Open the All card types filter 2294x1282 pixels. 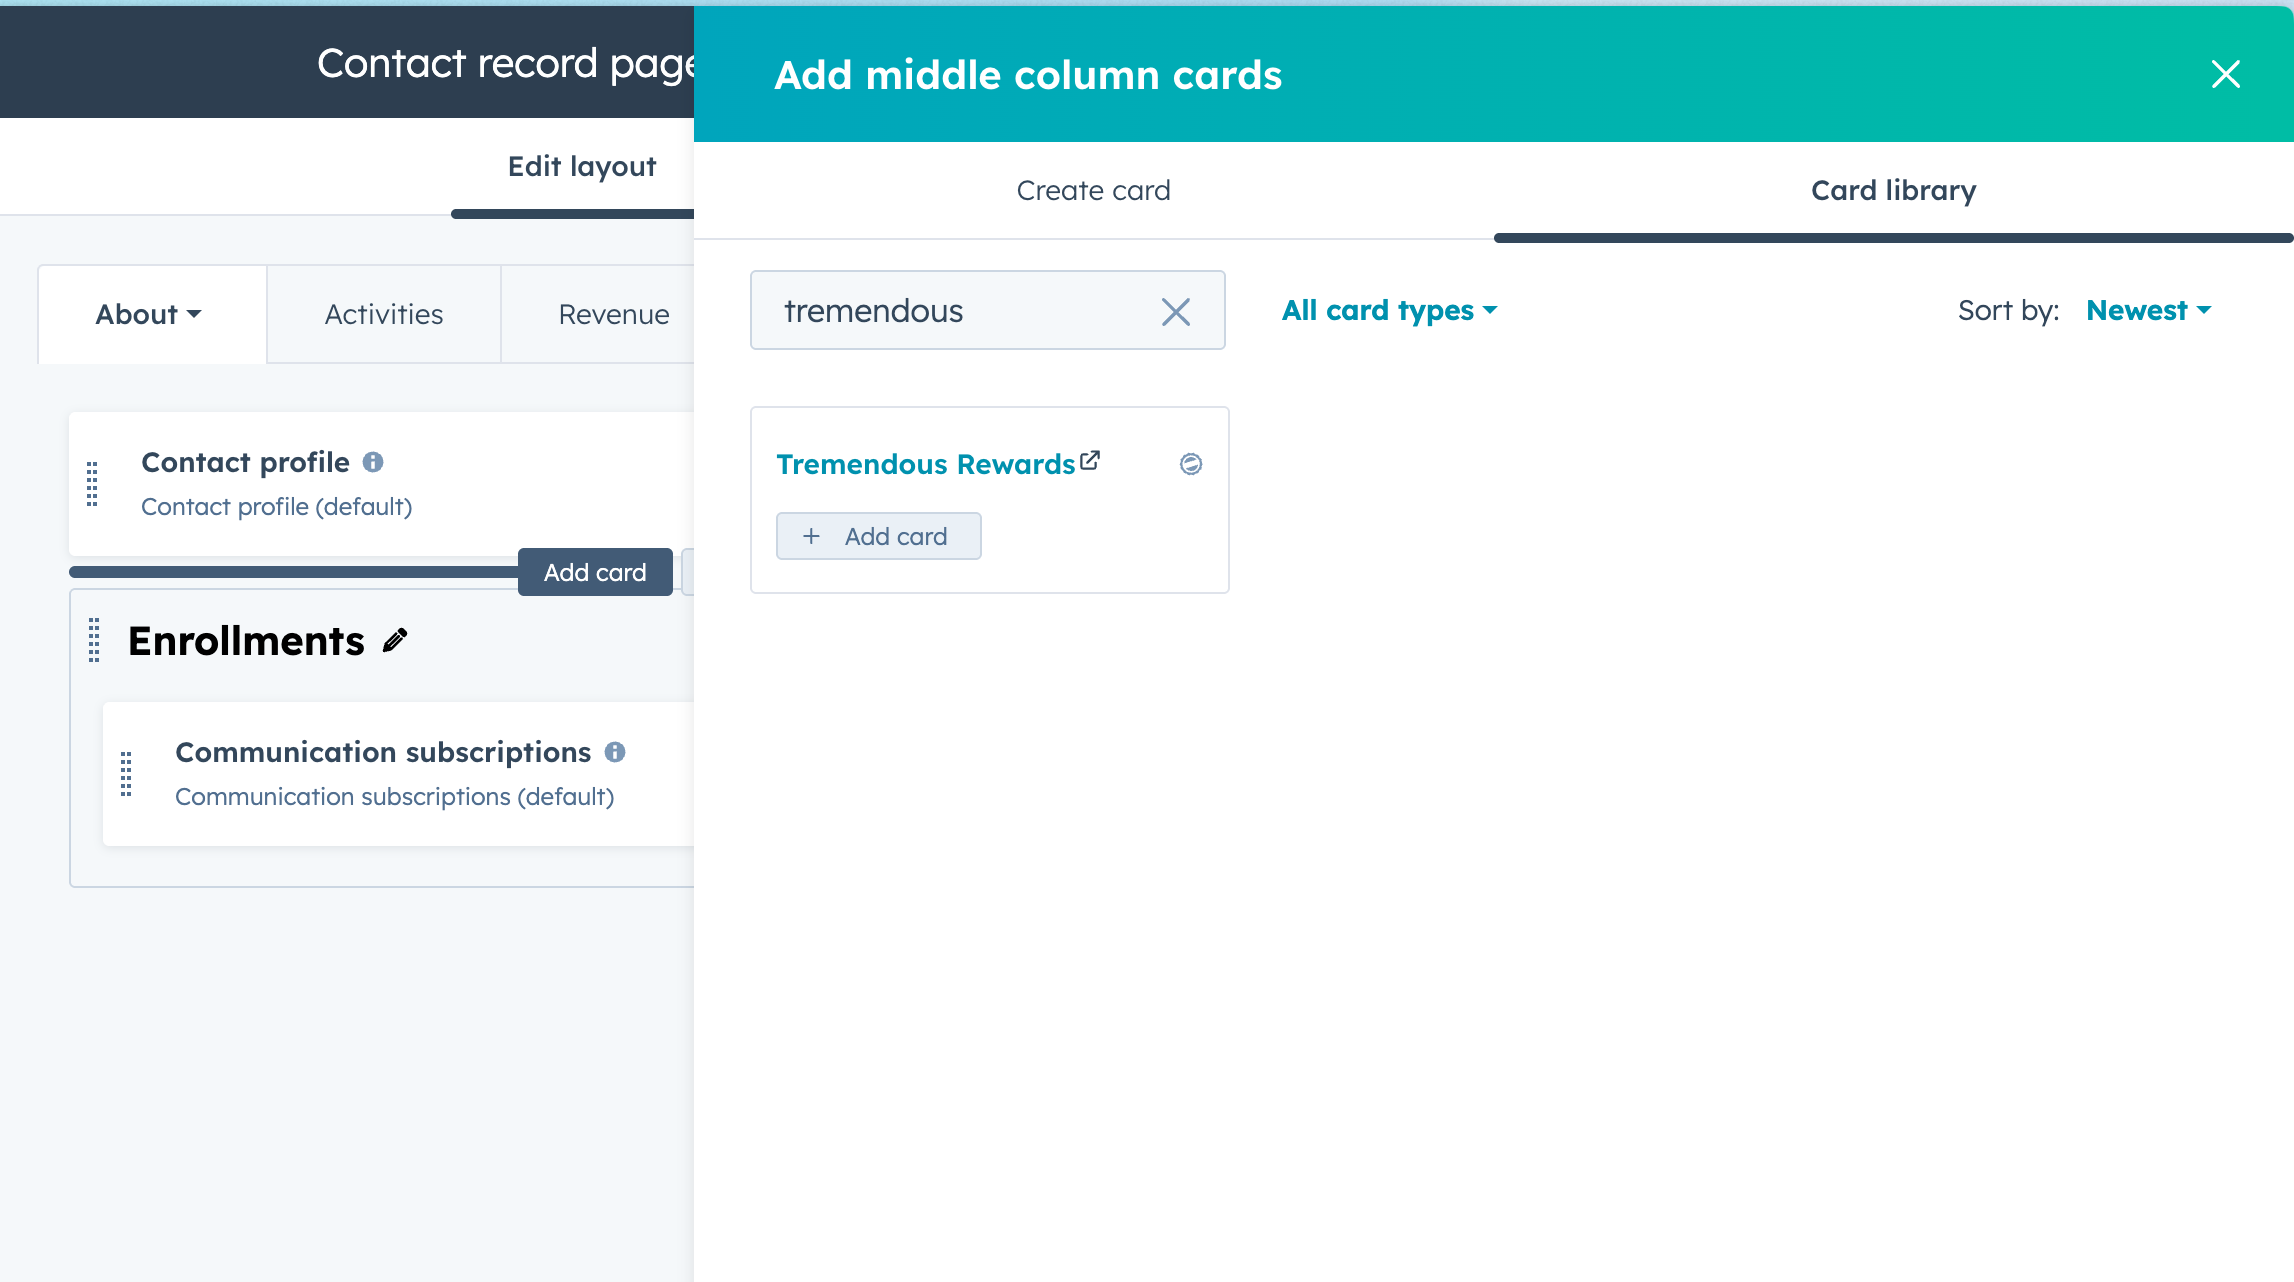1389,311
